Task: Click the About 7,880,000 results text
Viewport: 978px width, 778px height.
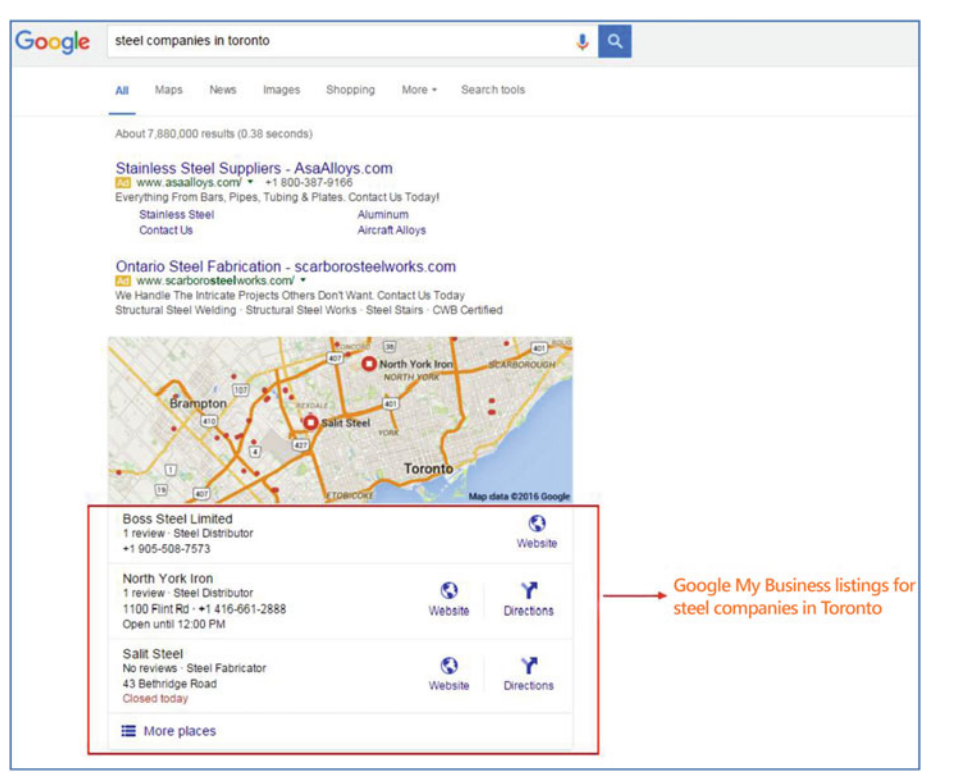Action: (214, 134)
